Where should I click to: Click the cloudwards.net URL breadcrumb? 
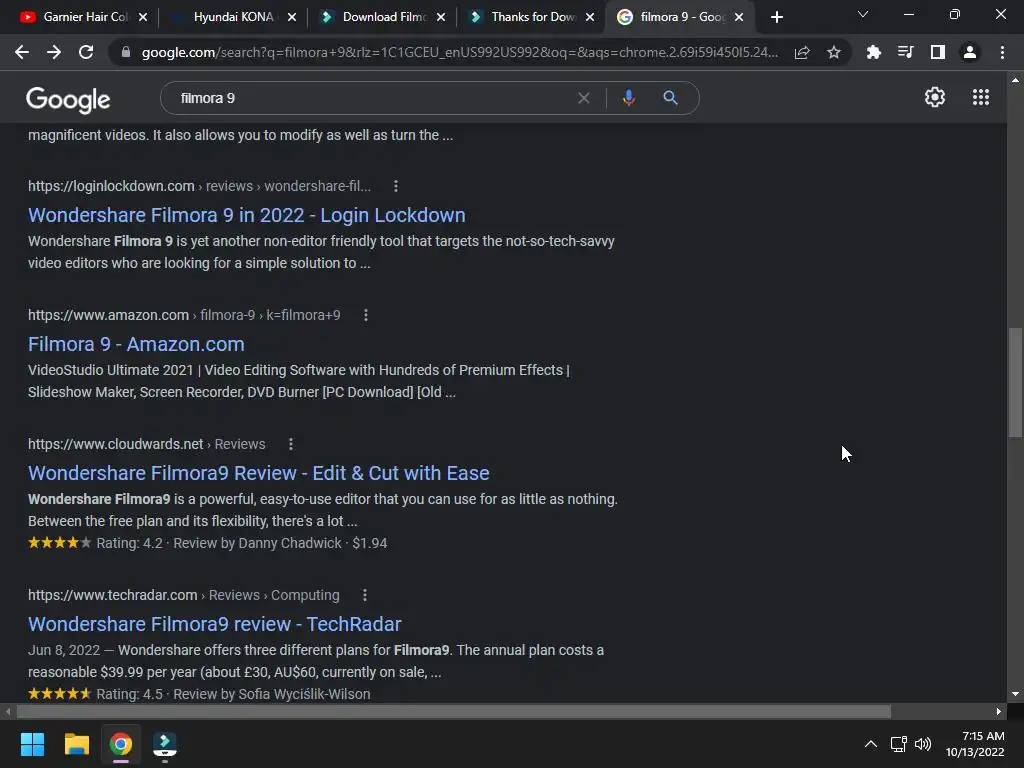click(x=147, y=444)
